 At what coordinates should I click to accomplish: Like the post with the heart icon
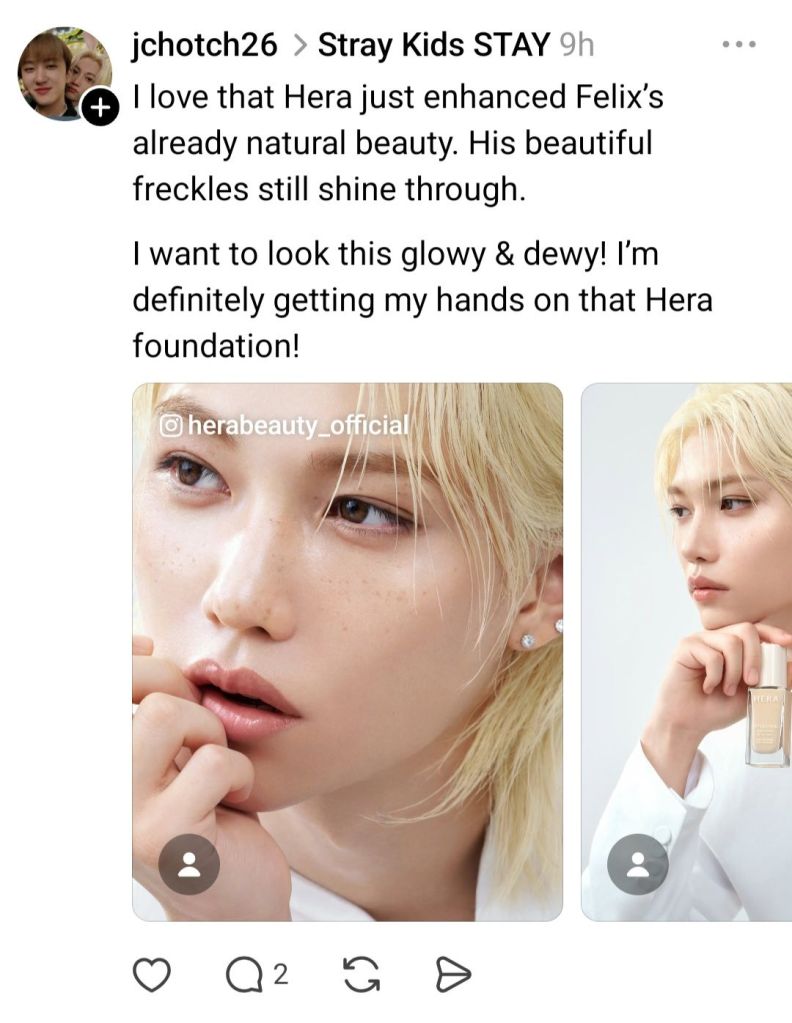coord(151,975)
